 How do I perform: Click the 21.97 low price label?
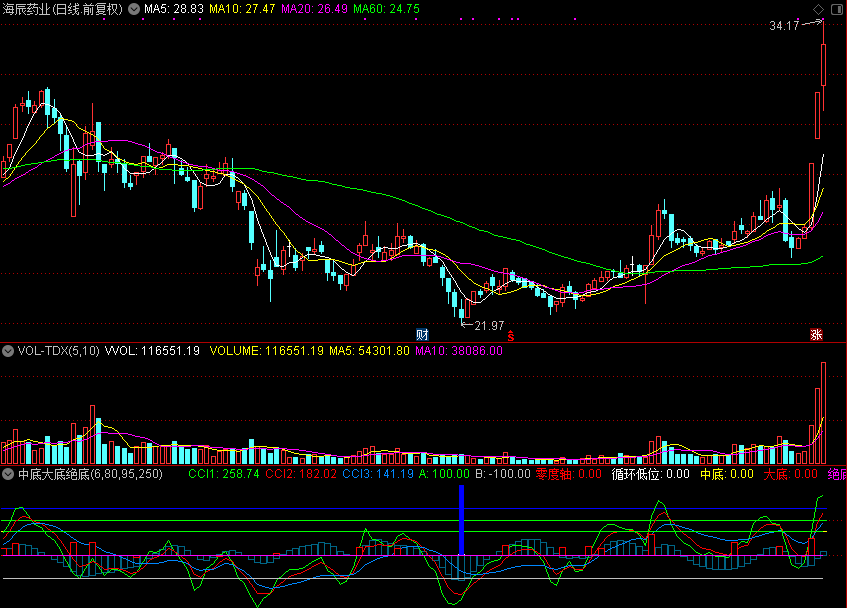[x=489, y=326]
